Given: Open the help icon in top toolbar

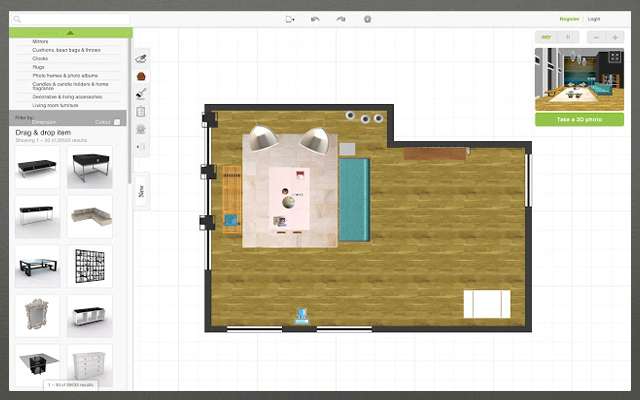Looking at the screenshot, I should click(x=367, y=19).
